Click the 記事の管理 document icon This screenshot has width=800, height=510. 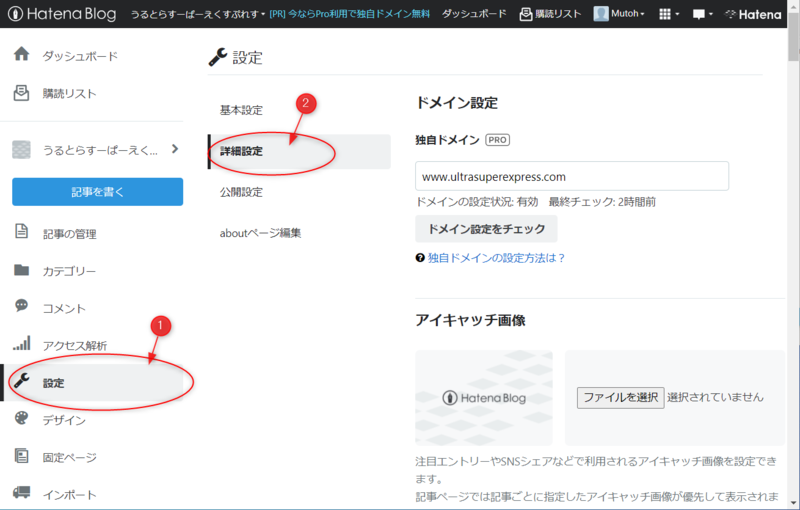tap(21, 231)
